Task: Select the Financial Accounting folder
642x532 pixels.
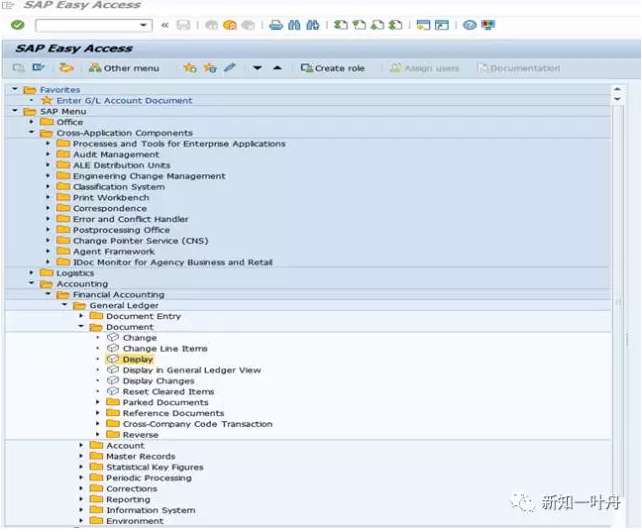Action: tap(118, 294)
